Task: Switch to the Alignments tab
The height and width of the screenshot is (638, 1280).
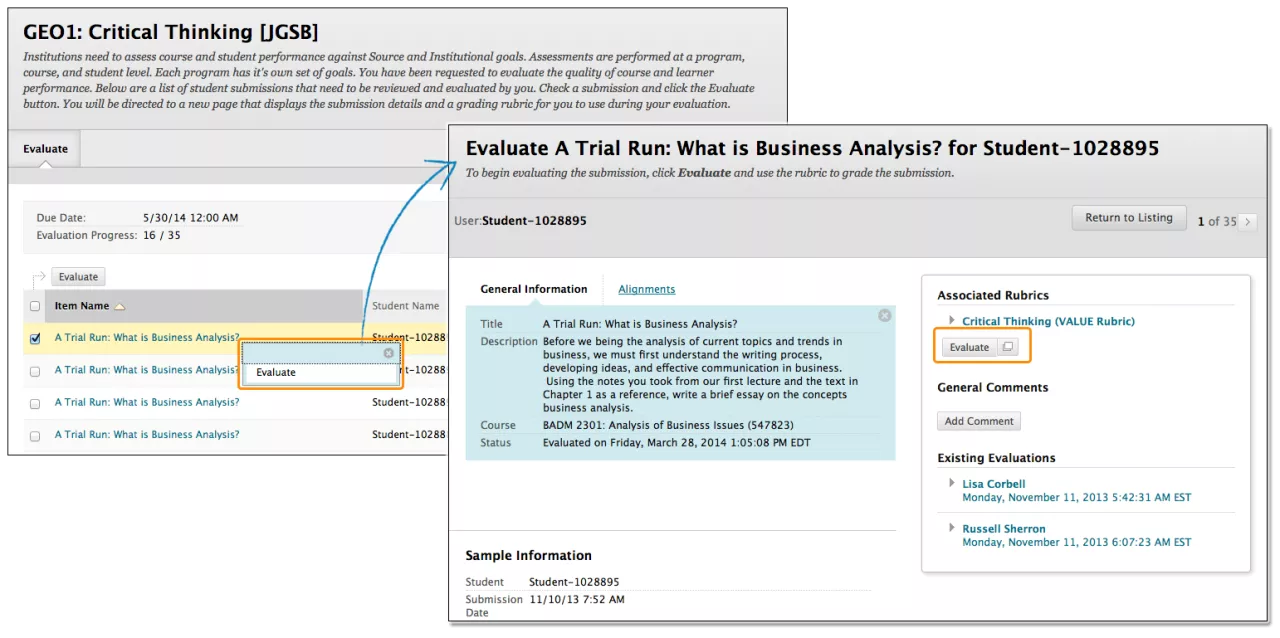Action: [646, 289]
